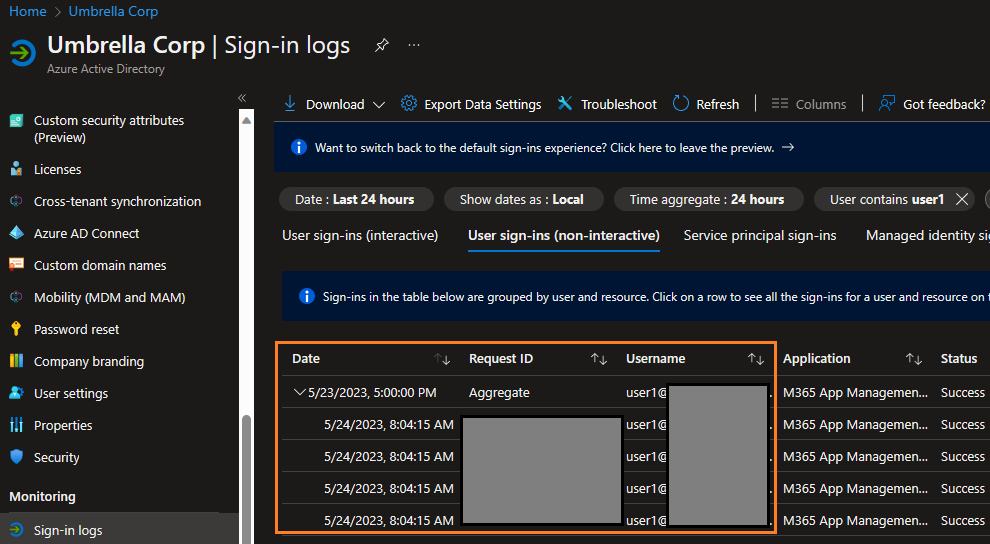Sort by Request ID column arrows

point(599,359)
